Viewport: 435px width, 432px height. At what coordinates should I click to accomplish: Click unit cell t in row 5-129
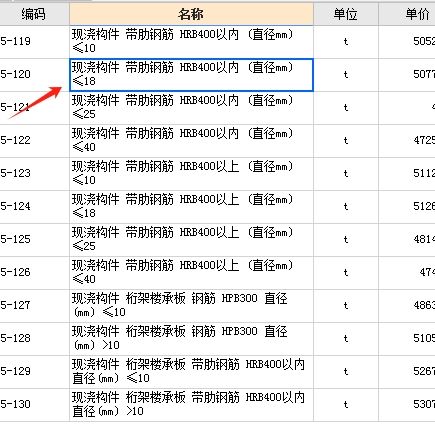coord(346,372)
